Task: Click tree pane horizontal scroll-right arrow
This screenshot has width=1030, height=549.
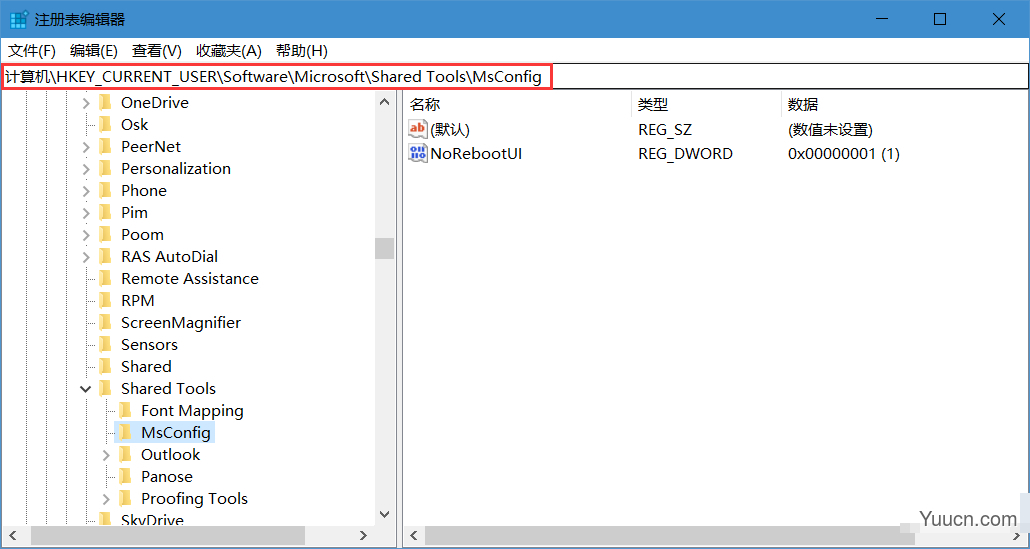Action: 363,536
